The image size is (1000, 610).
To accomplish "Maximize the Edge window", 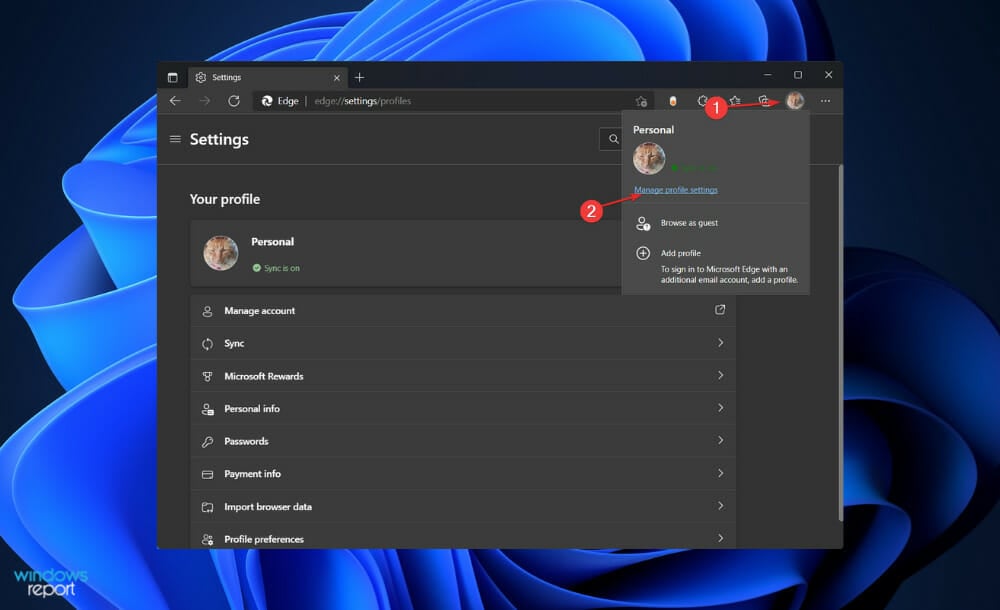I will point(798,75).
